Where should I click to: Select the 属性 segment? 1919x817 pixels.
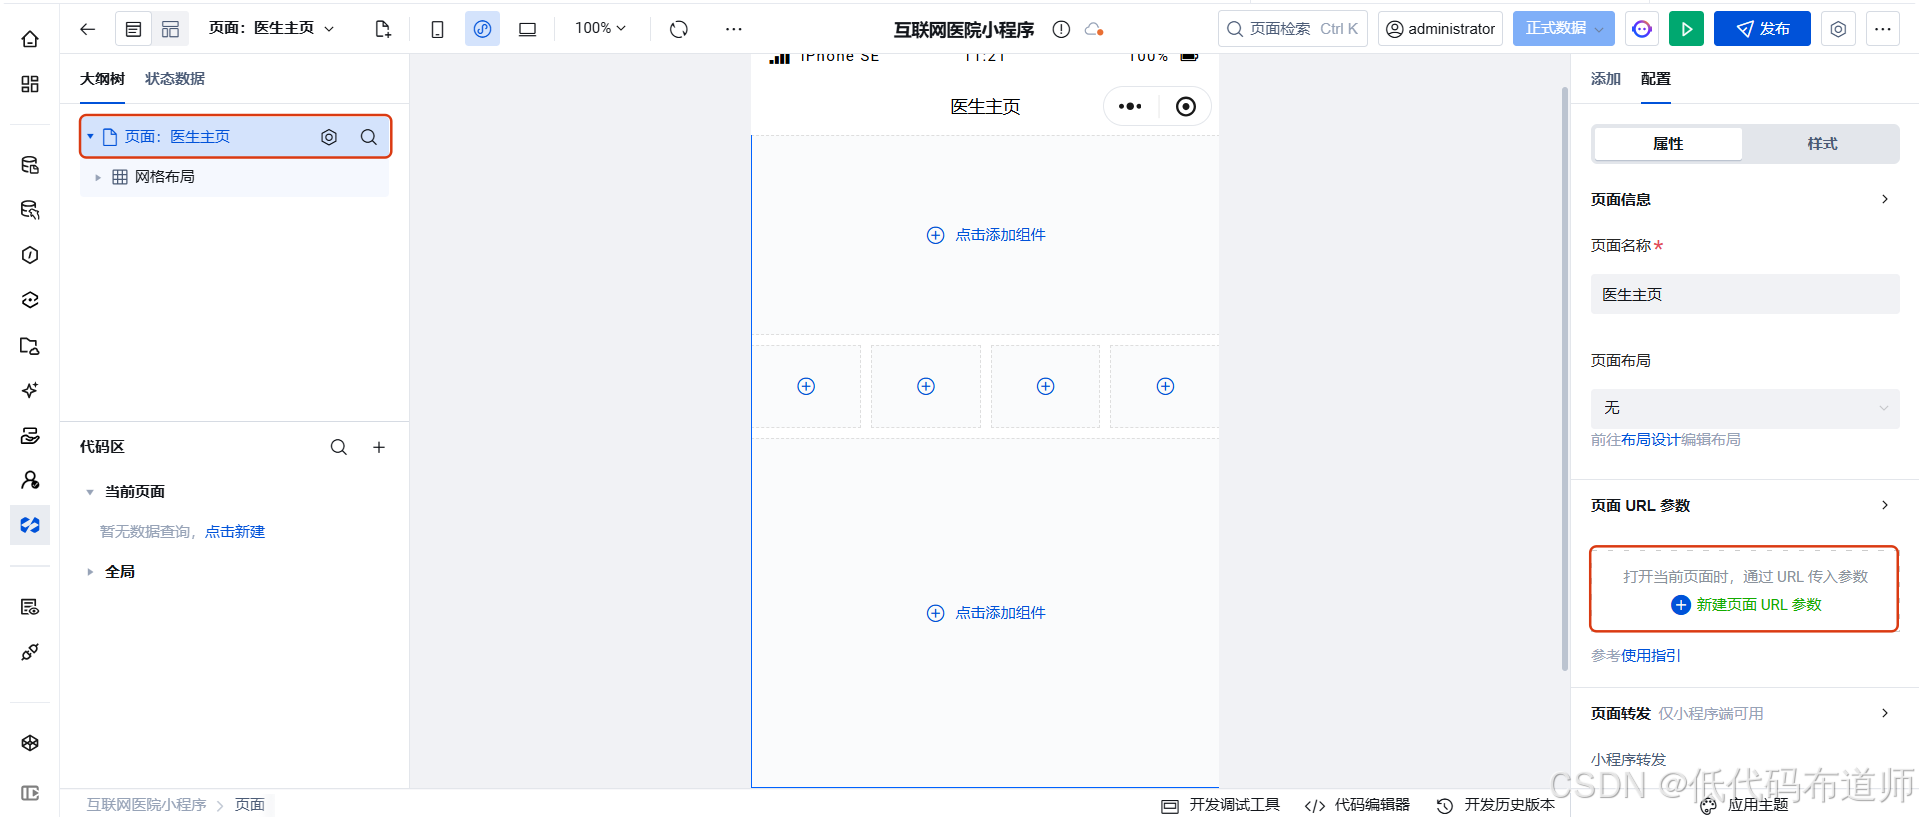click(1668, 144)
